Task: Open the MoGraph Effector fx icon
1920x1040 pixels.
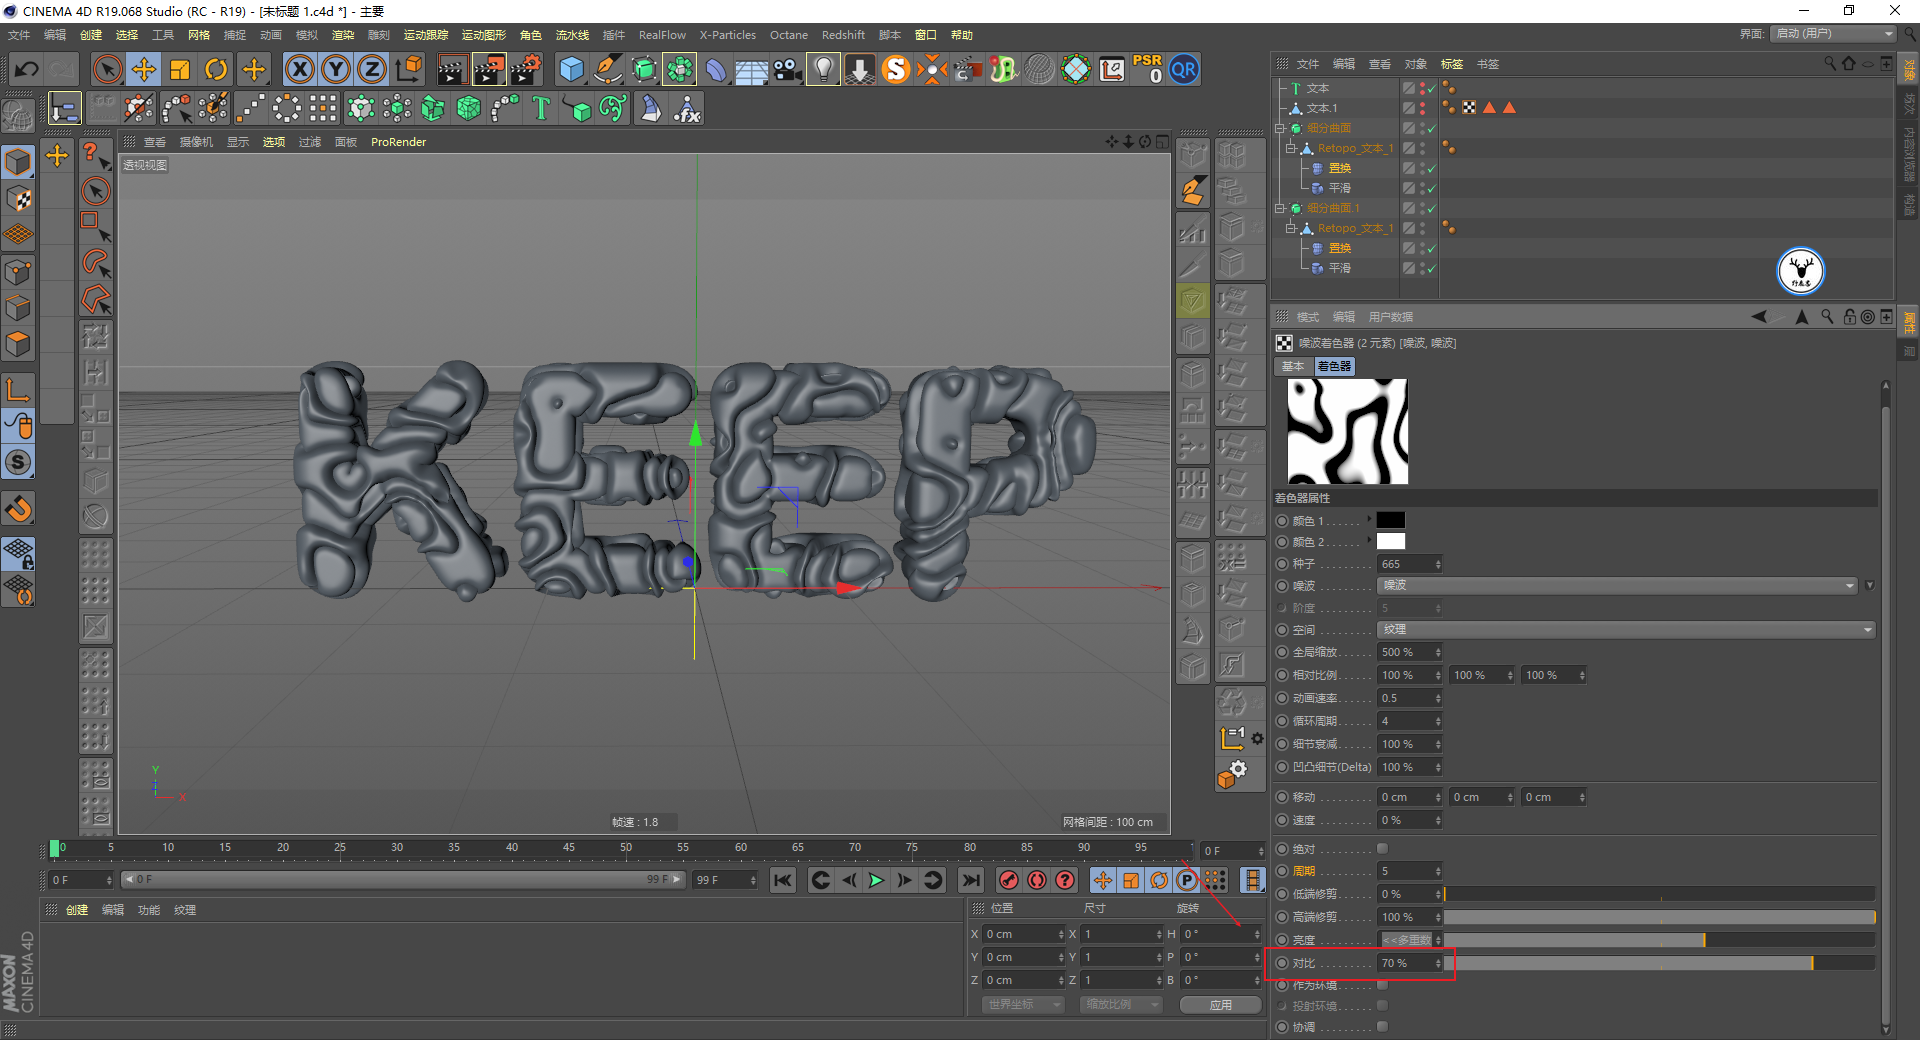Action: [x=687, y=108]
